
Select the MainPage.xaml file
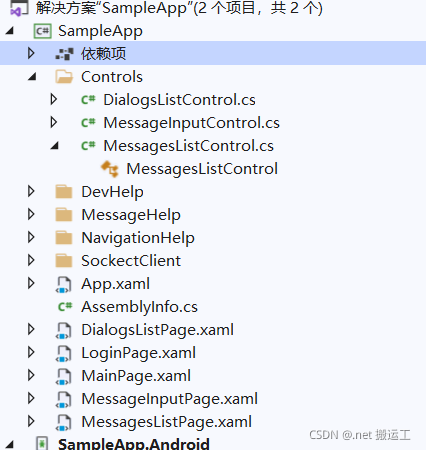coord(136,376)
